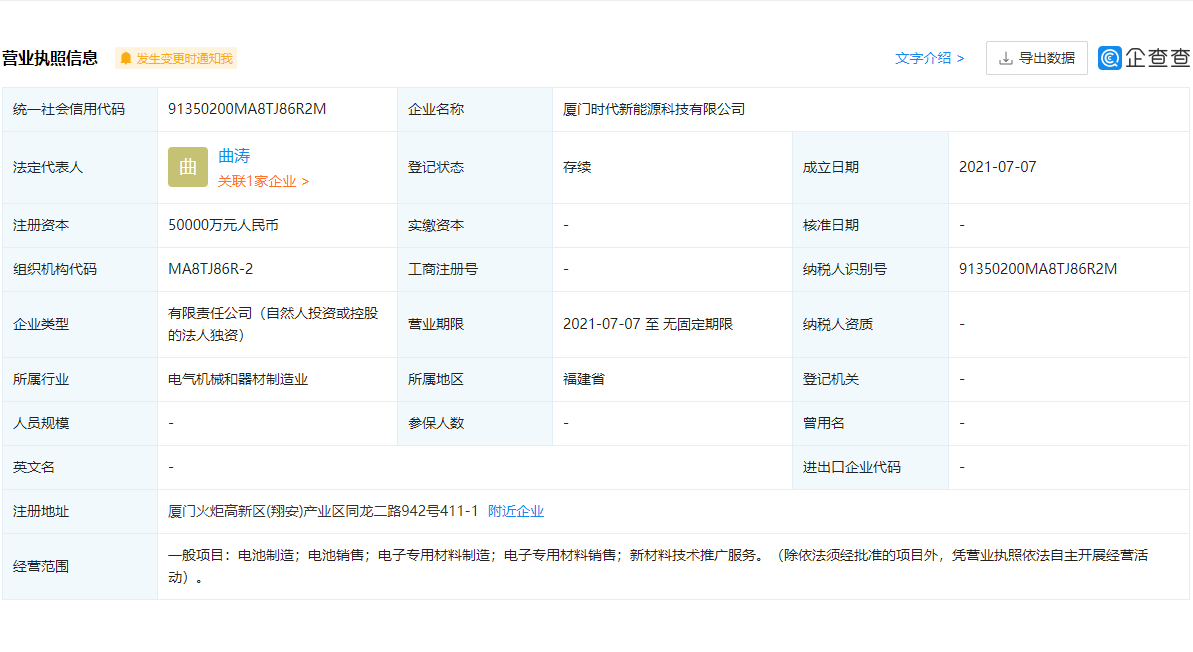
Task: Click 企业名称 label
Action: pyautogui.click(x=436, y=110)
